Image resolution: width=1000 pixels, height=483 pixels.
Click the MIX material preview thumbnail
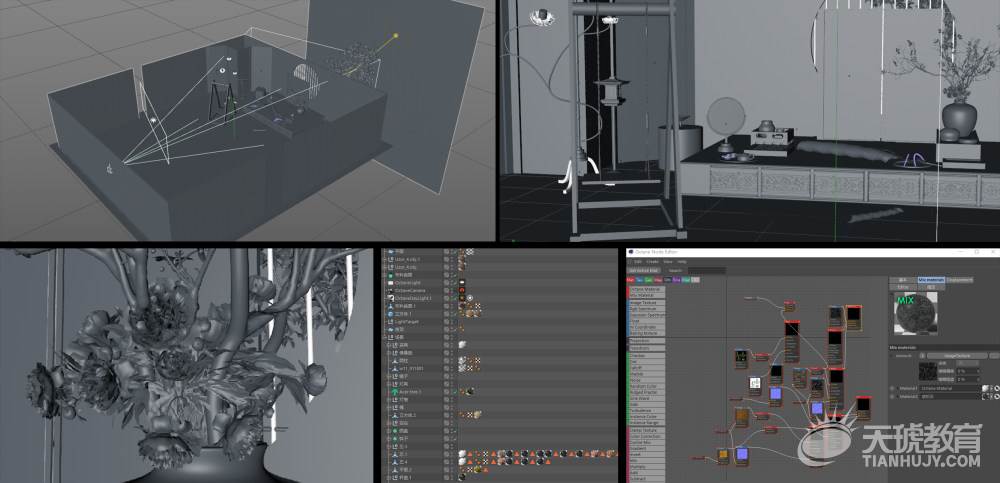tap(916, 313)
